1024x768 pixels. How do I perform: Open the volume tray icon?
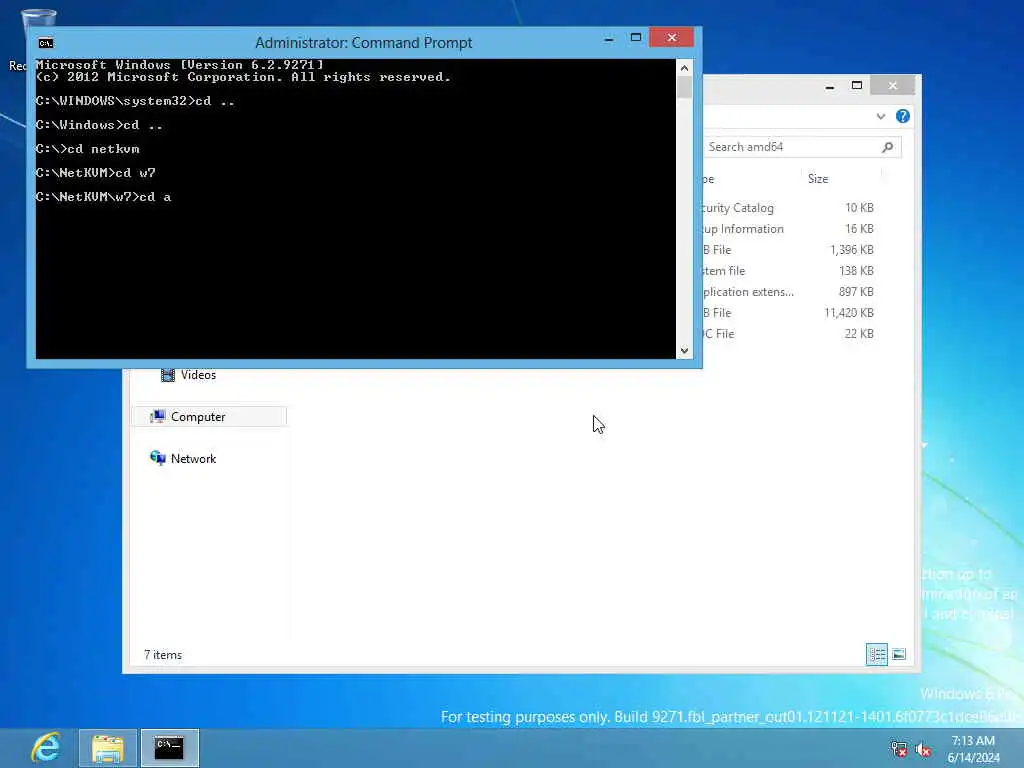click(923, 749)
